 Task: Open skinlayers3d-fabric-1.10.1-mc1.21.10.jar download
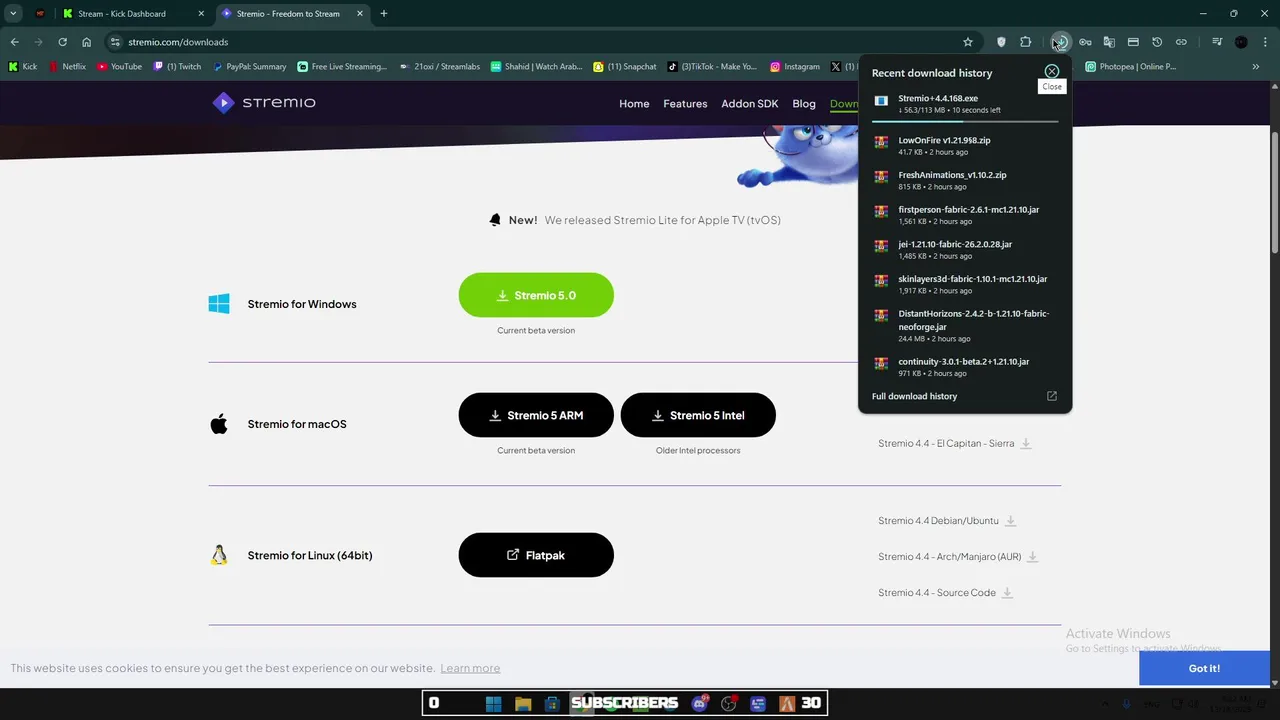(x=965, y=284)
